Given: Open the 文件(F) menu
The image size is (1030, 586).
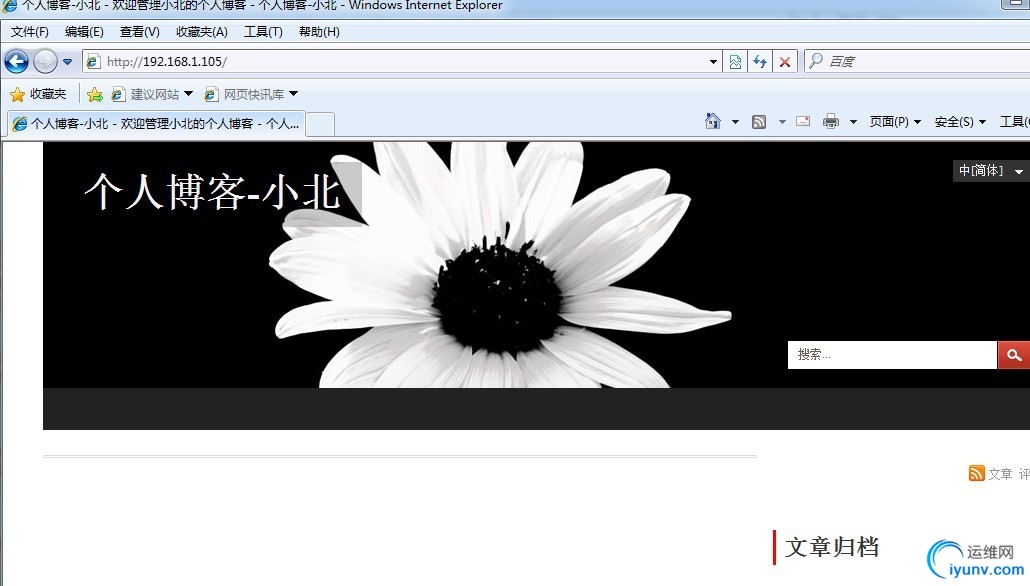Looking at the screenshot, I should (x=30, y=32).
